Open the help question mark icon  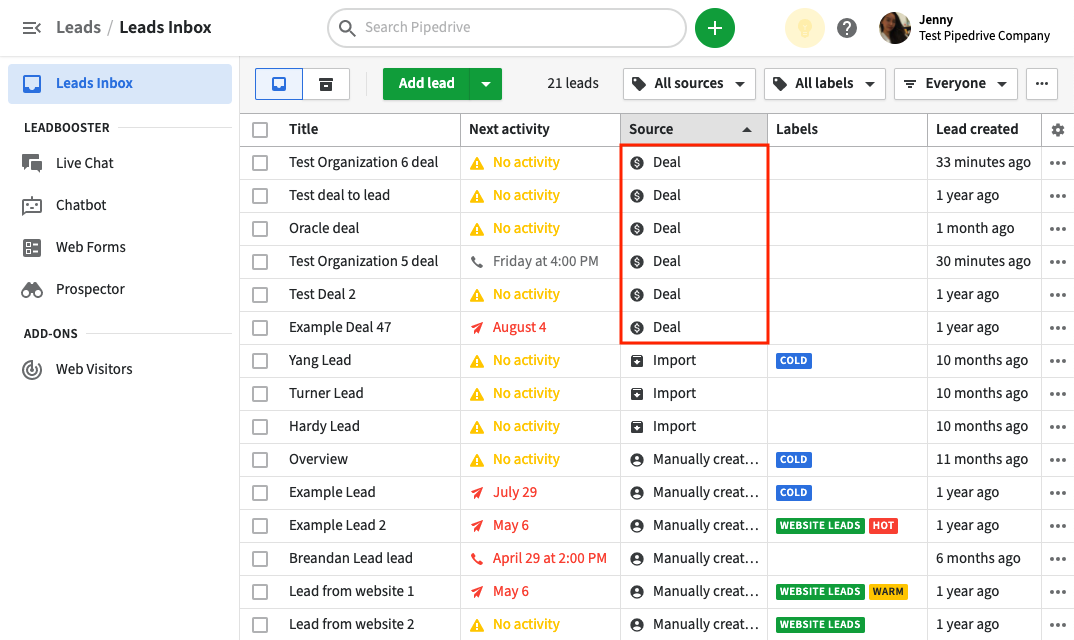pyautogui.click(x=847, y=28)
